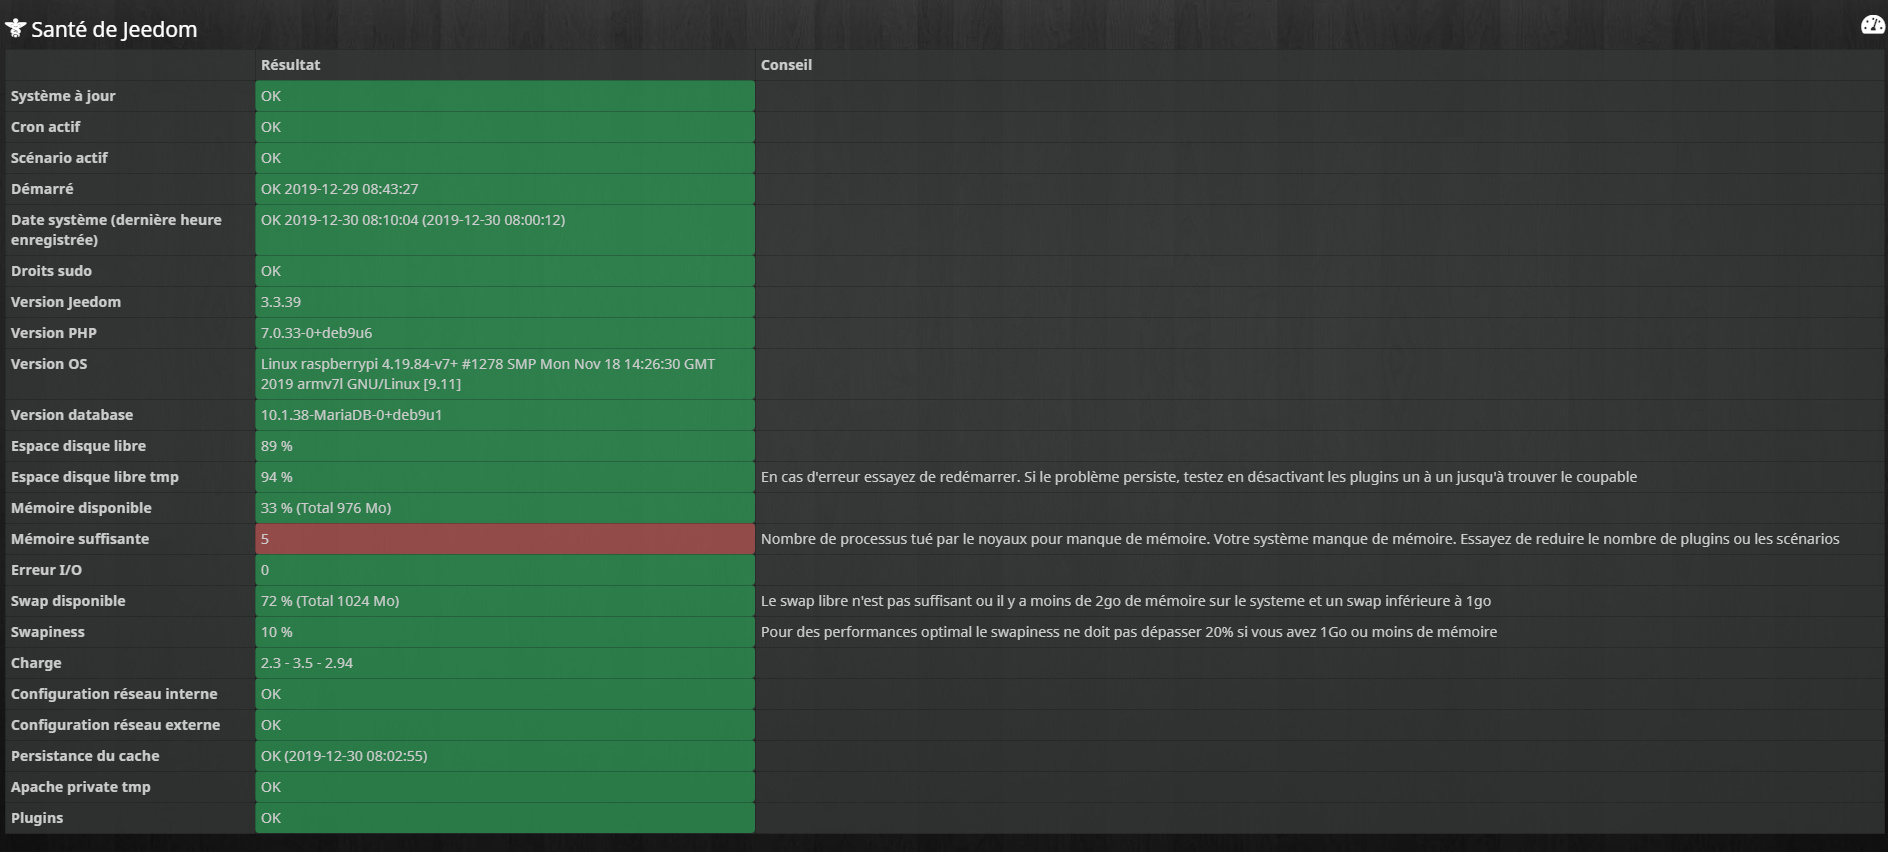Click the advice 'Le swap libre n'est pas suffisant'
This screenshot has width=1888, height=852.
point(1126,601)
